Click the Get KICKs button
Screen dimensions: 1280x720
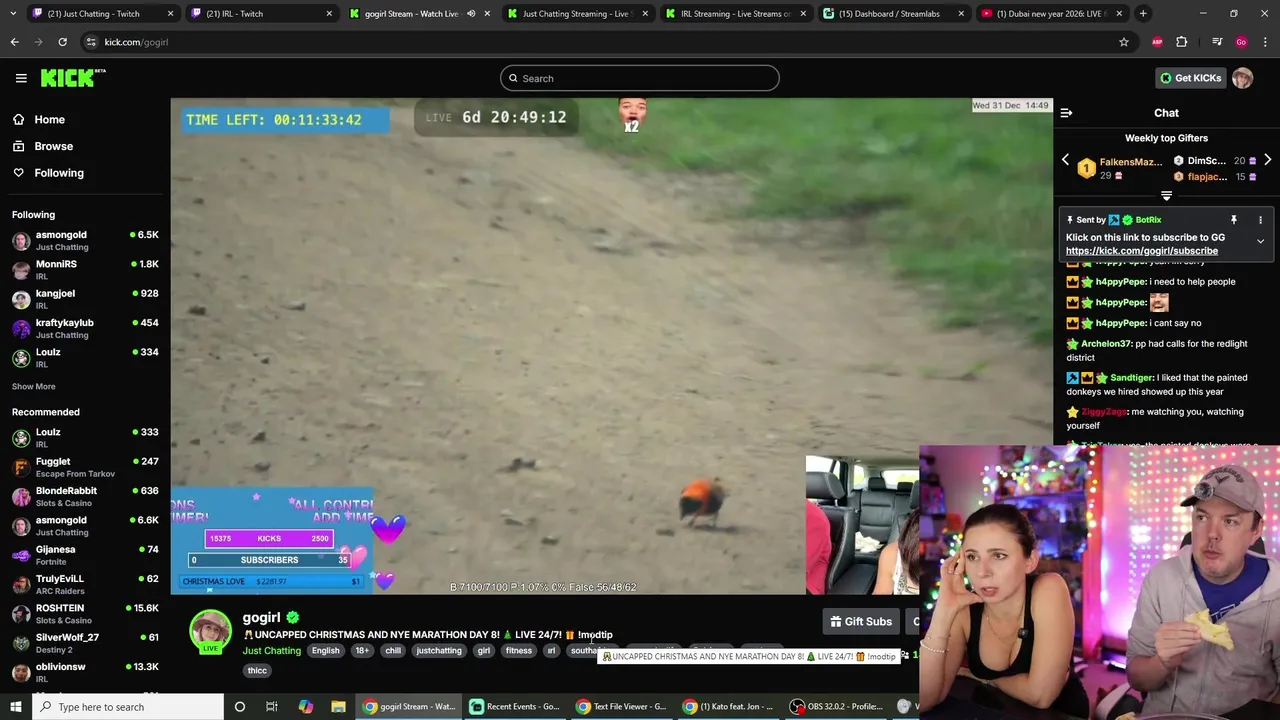[1190, 78]
